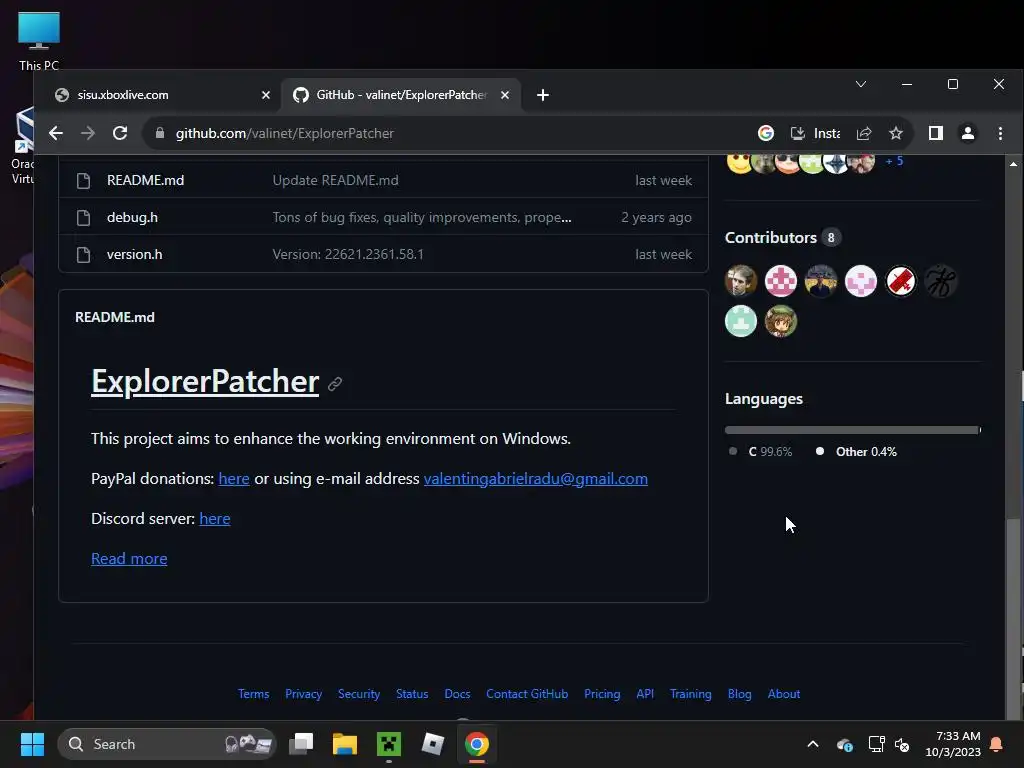
Task: Open the Windows Start menu
Action: (x=32, y=744)
